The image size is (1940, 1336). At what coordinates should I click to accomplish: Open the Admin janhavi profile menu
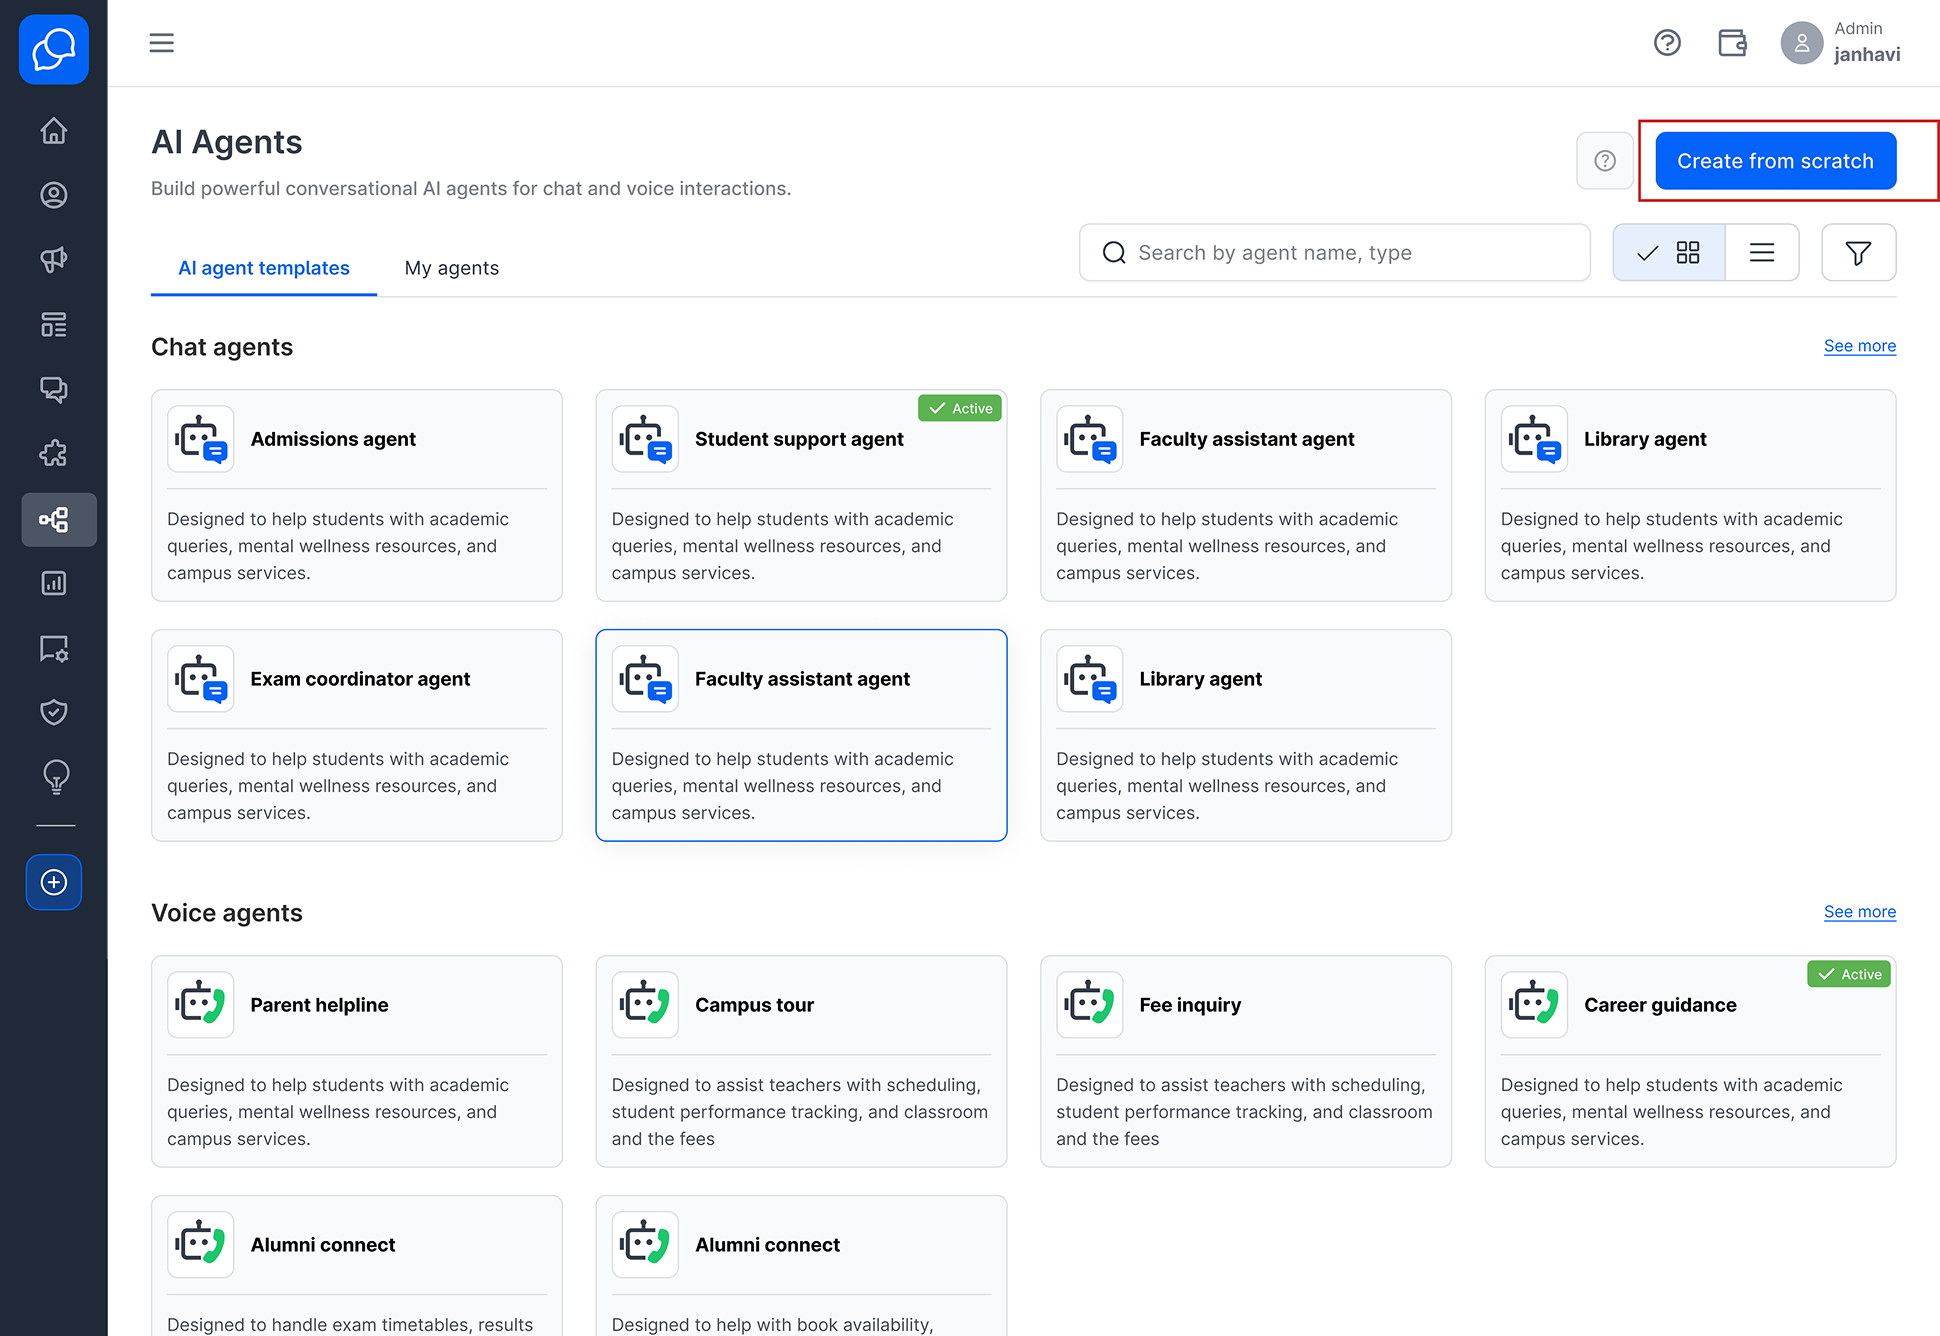[1840, 43]
